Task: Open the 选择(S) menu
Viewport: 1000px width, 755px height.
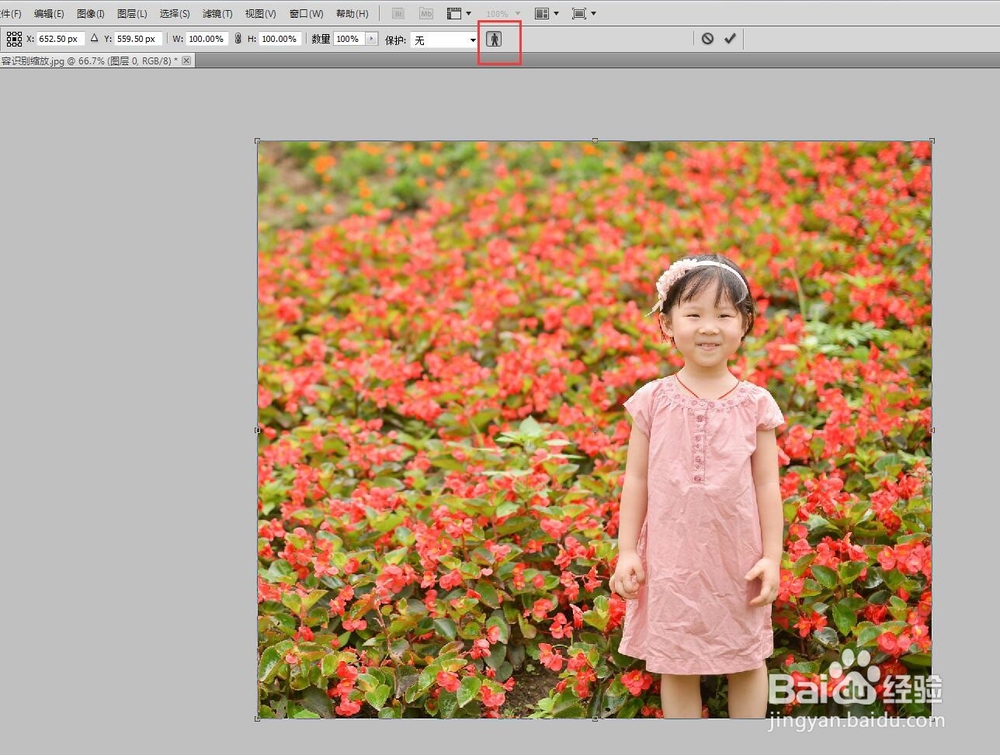Action: [x=175, y=13]
